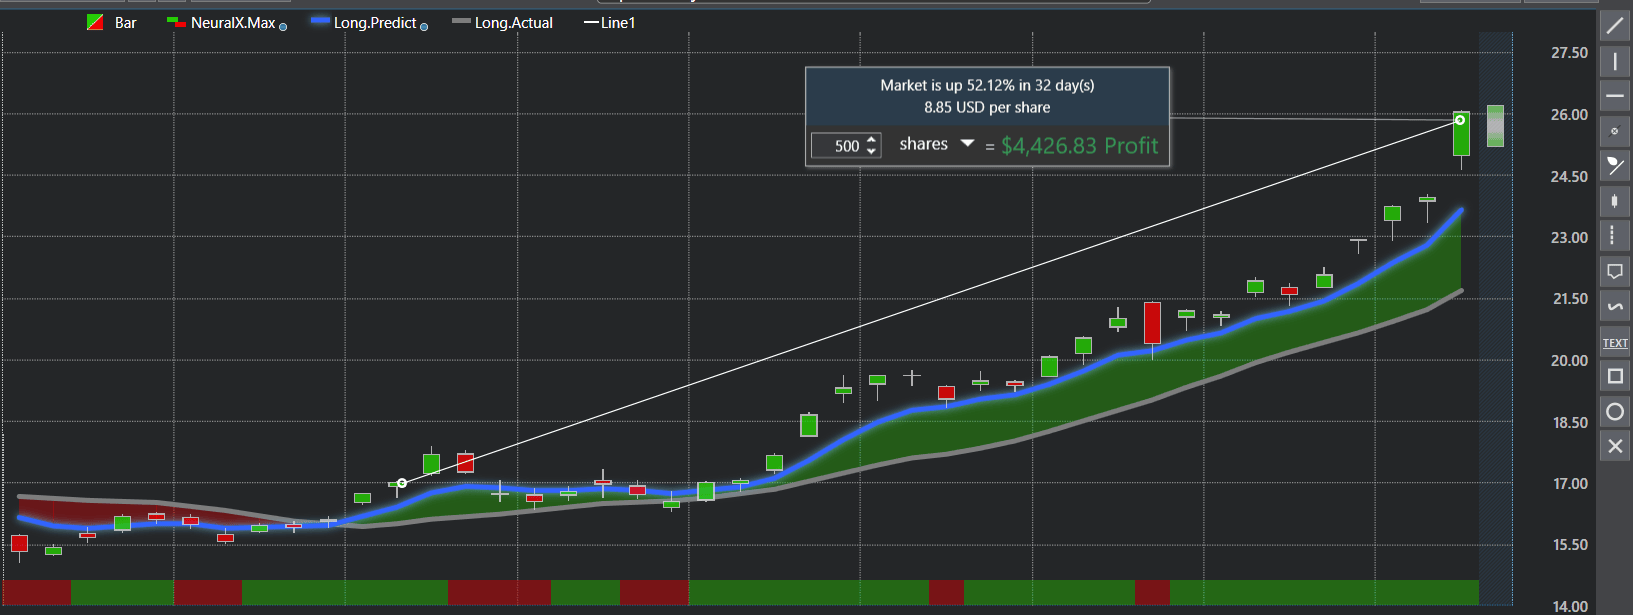
Task: Click the Long.Predict blue color swatch
Action: pyautogui.click(x=320, y=21)
